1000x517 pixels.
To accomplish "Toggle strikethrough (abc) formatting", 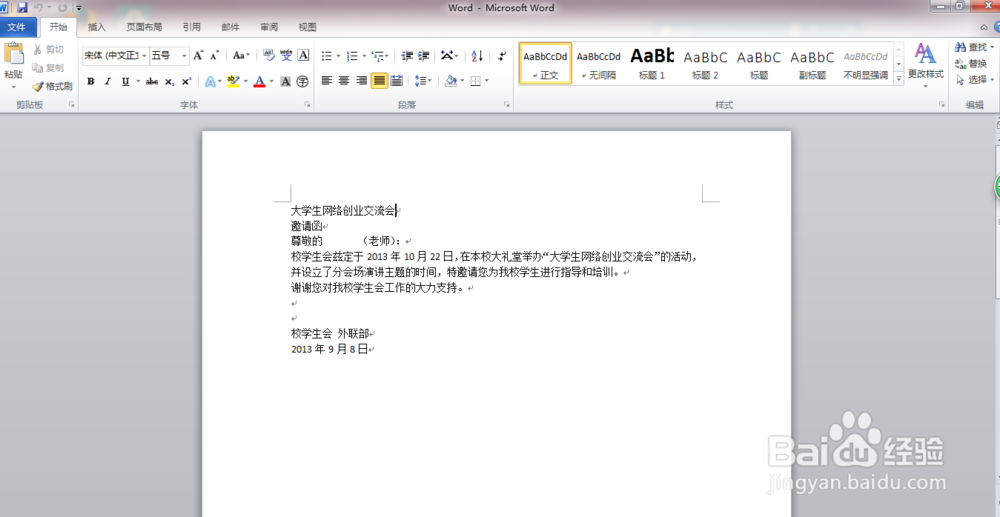I will click(x=152, y=82).
